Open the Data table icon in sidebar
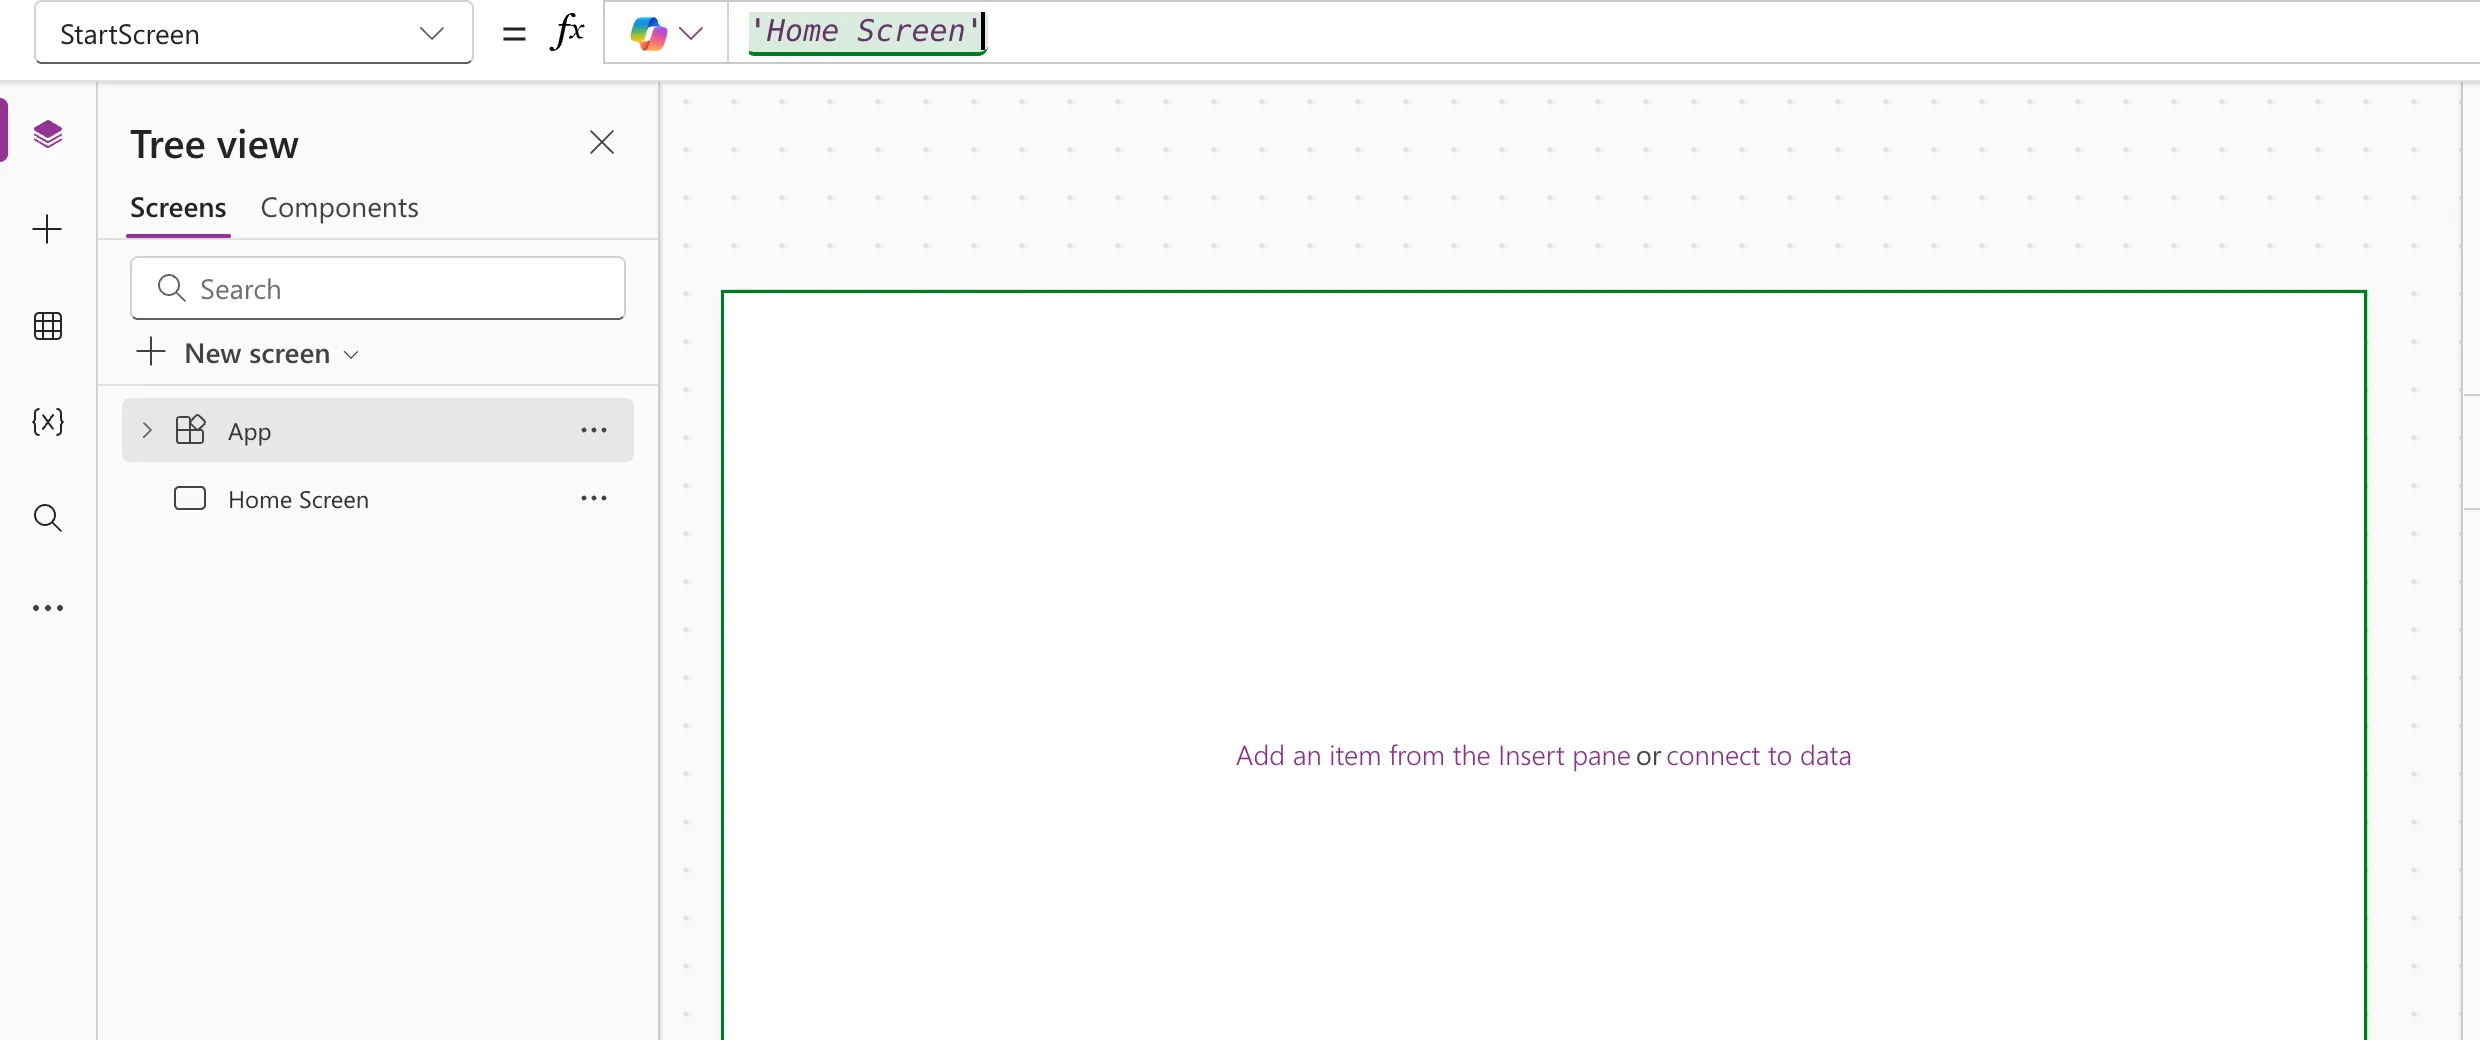 47,326
